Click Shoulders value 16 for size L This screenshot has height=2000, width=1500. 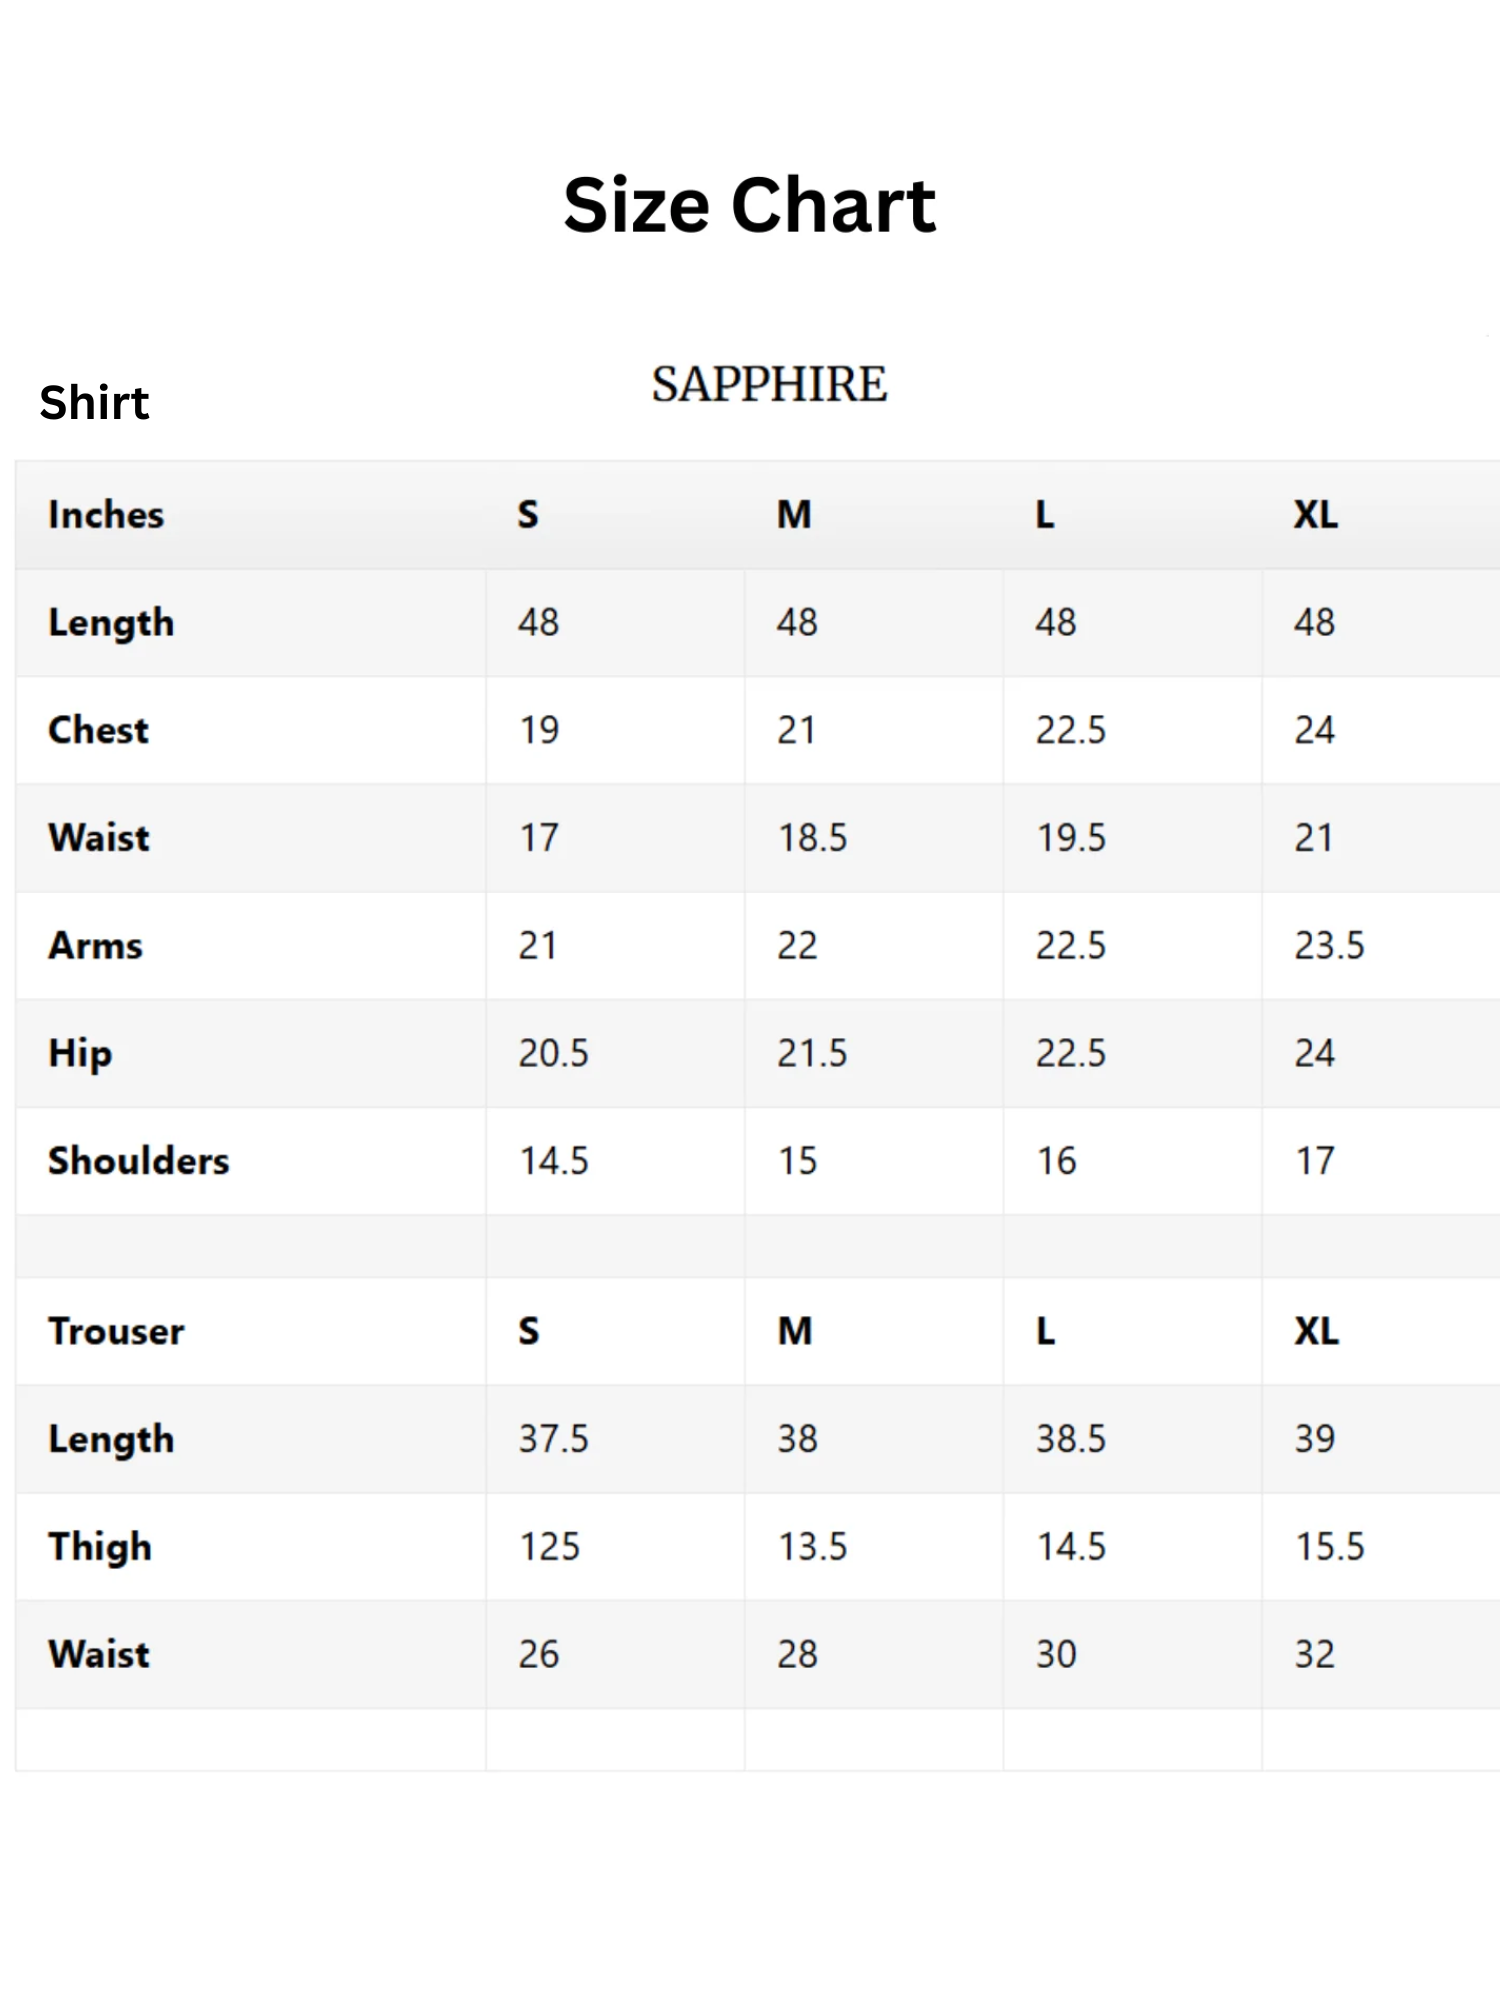(1056, 1161)
